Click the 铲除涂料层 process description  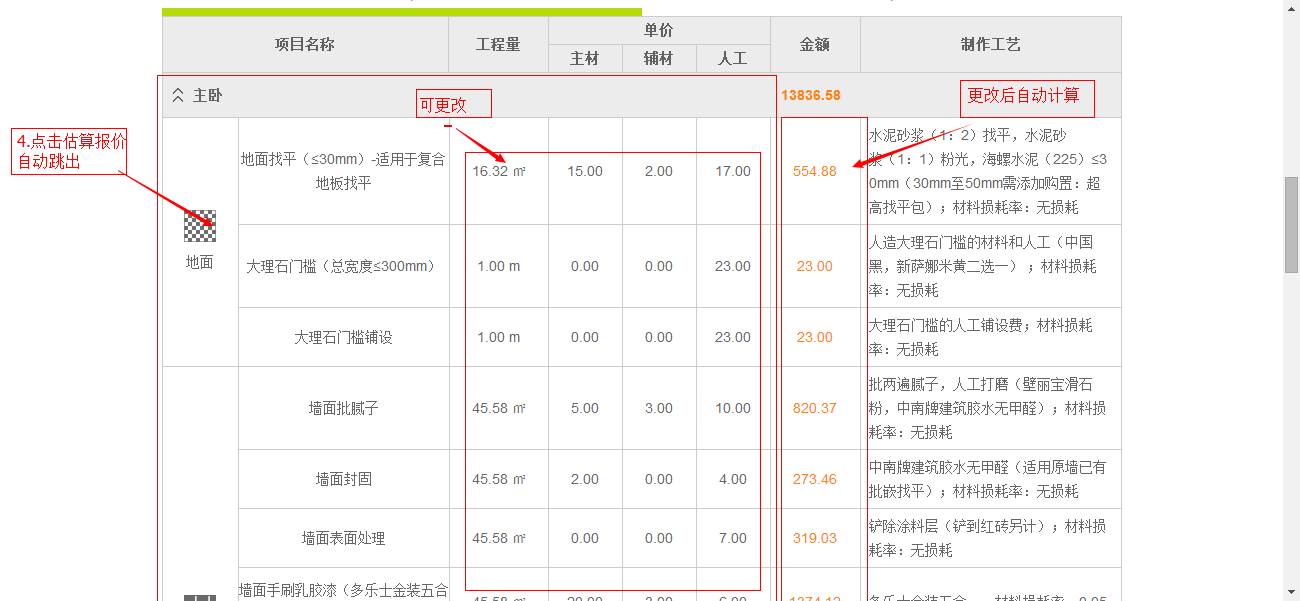[989, 538]
